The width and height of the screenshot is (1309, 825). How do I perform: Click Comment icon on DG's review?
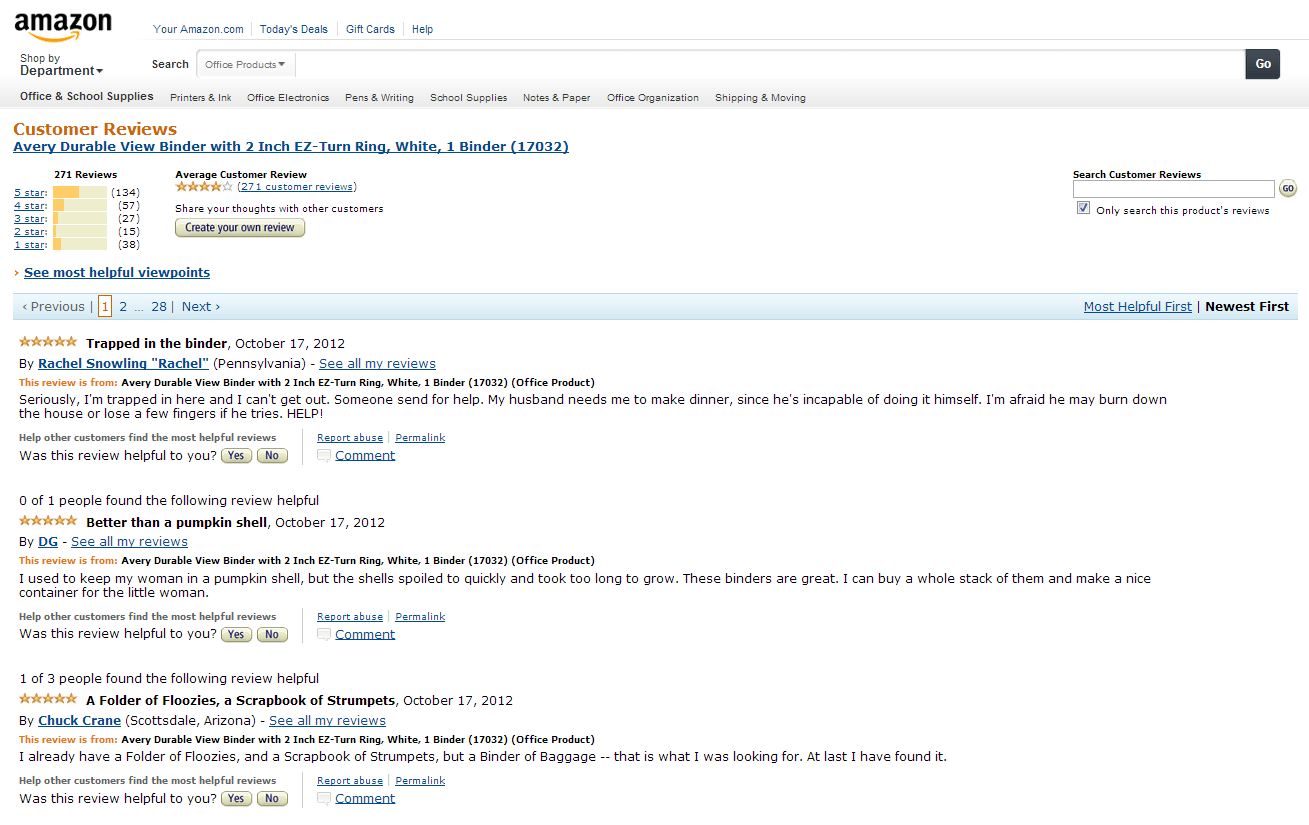324,635
